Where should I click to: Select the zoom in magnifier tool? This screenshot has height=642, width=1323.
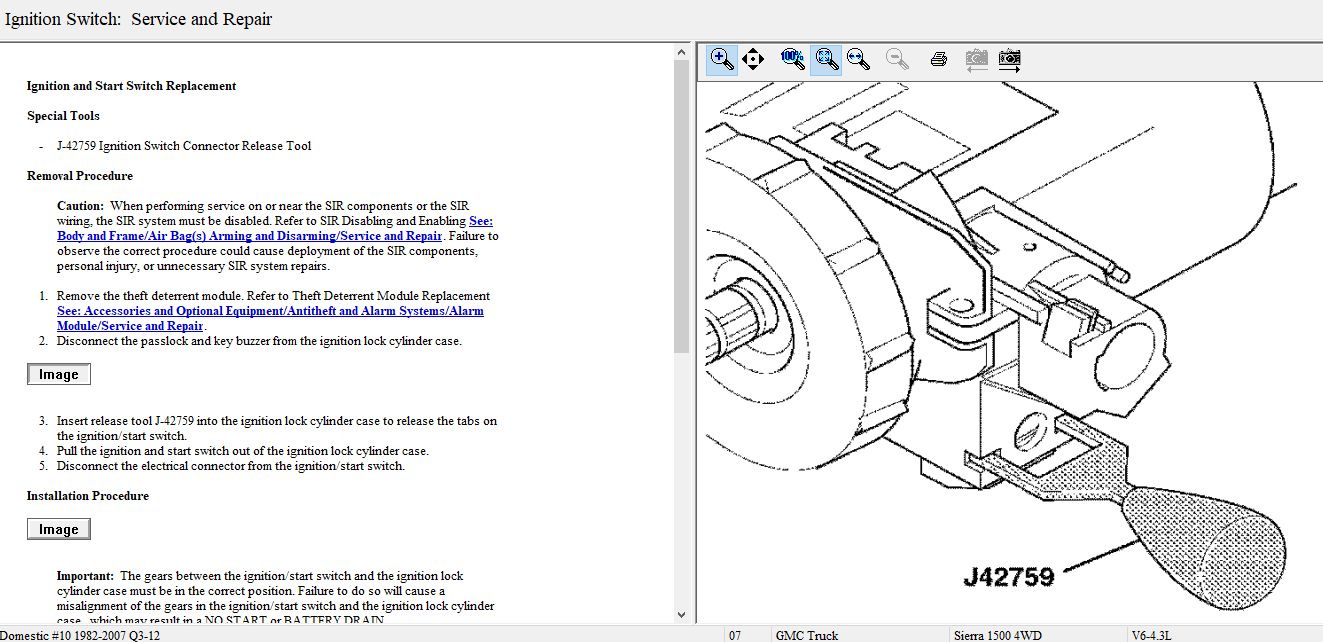pyautogui.click(x=722, y=59)
